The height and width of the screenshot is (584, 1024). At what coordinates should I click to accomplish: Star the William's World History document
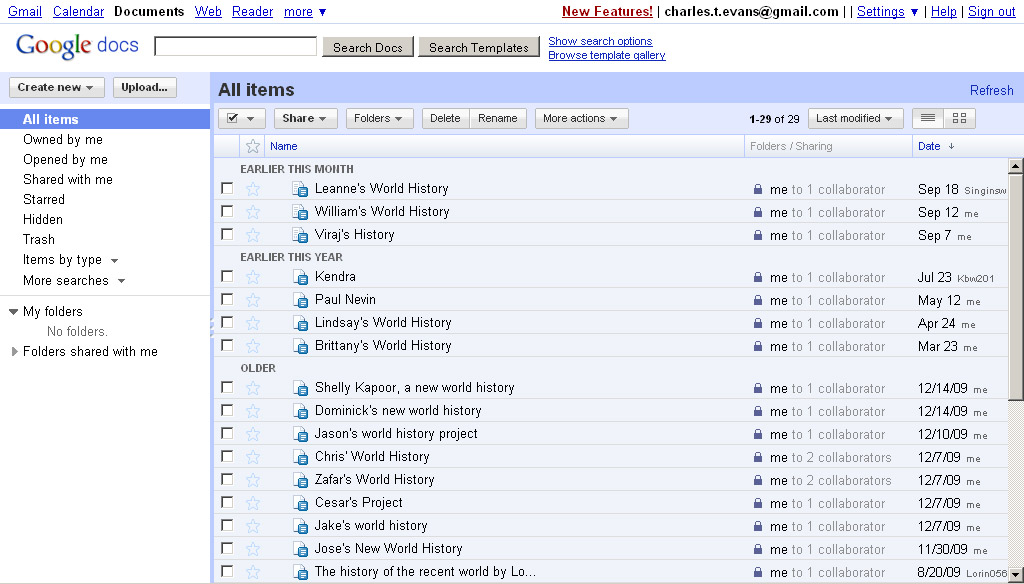pos(253,212)
